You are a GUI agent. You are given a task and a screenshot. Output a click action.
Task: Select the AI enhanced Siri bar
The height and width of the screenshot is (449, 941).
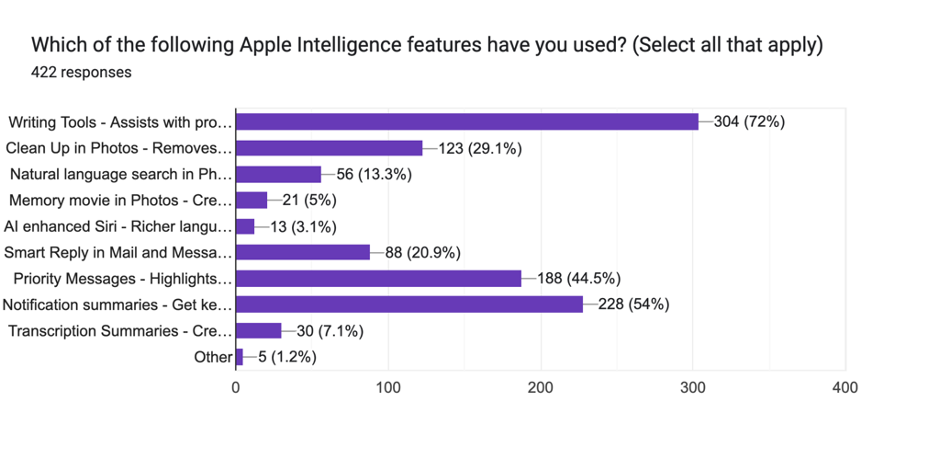[245, 226]
